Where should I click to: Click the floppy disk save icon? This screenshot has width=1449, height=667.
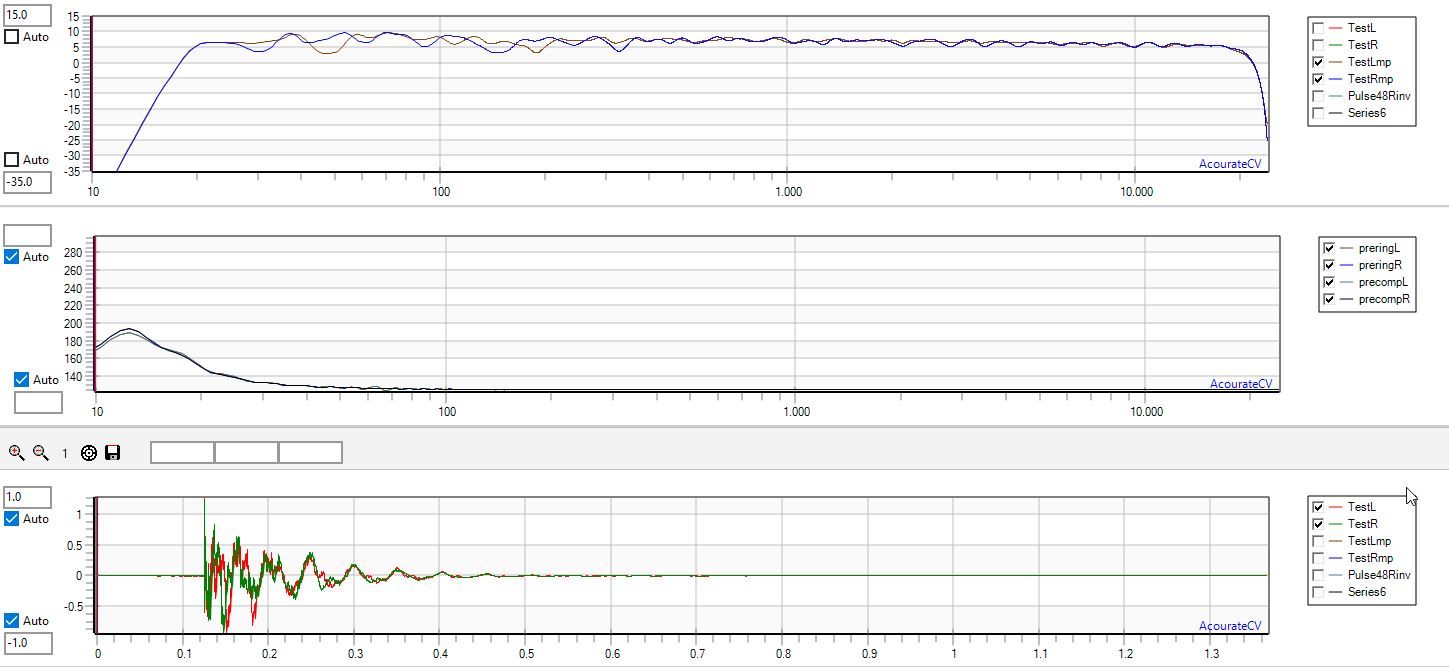112,453
